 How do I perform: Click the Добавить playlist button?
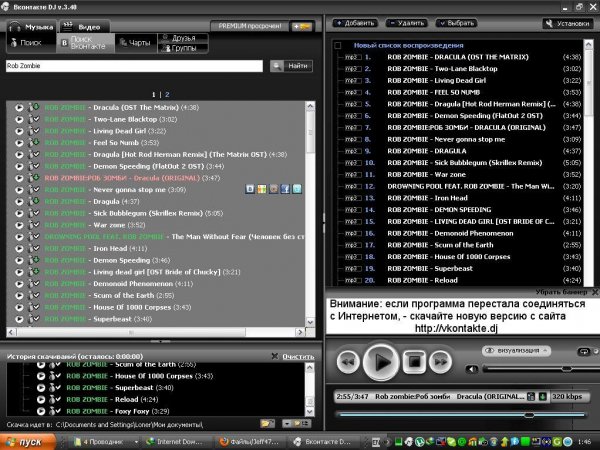point(355,23)
